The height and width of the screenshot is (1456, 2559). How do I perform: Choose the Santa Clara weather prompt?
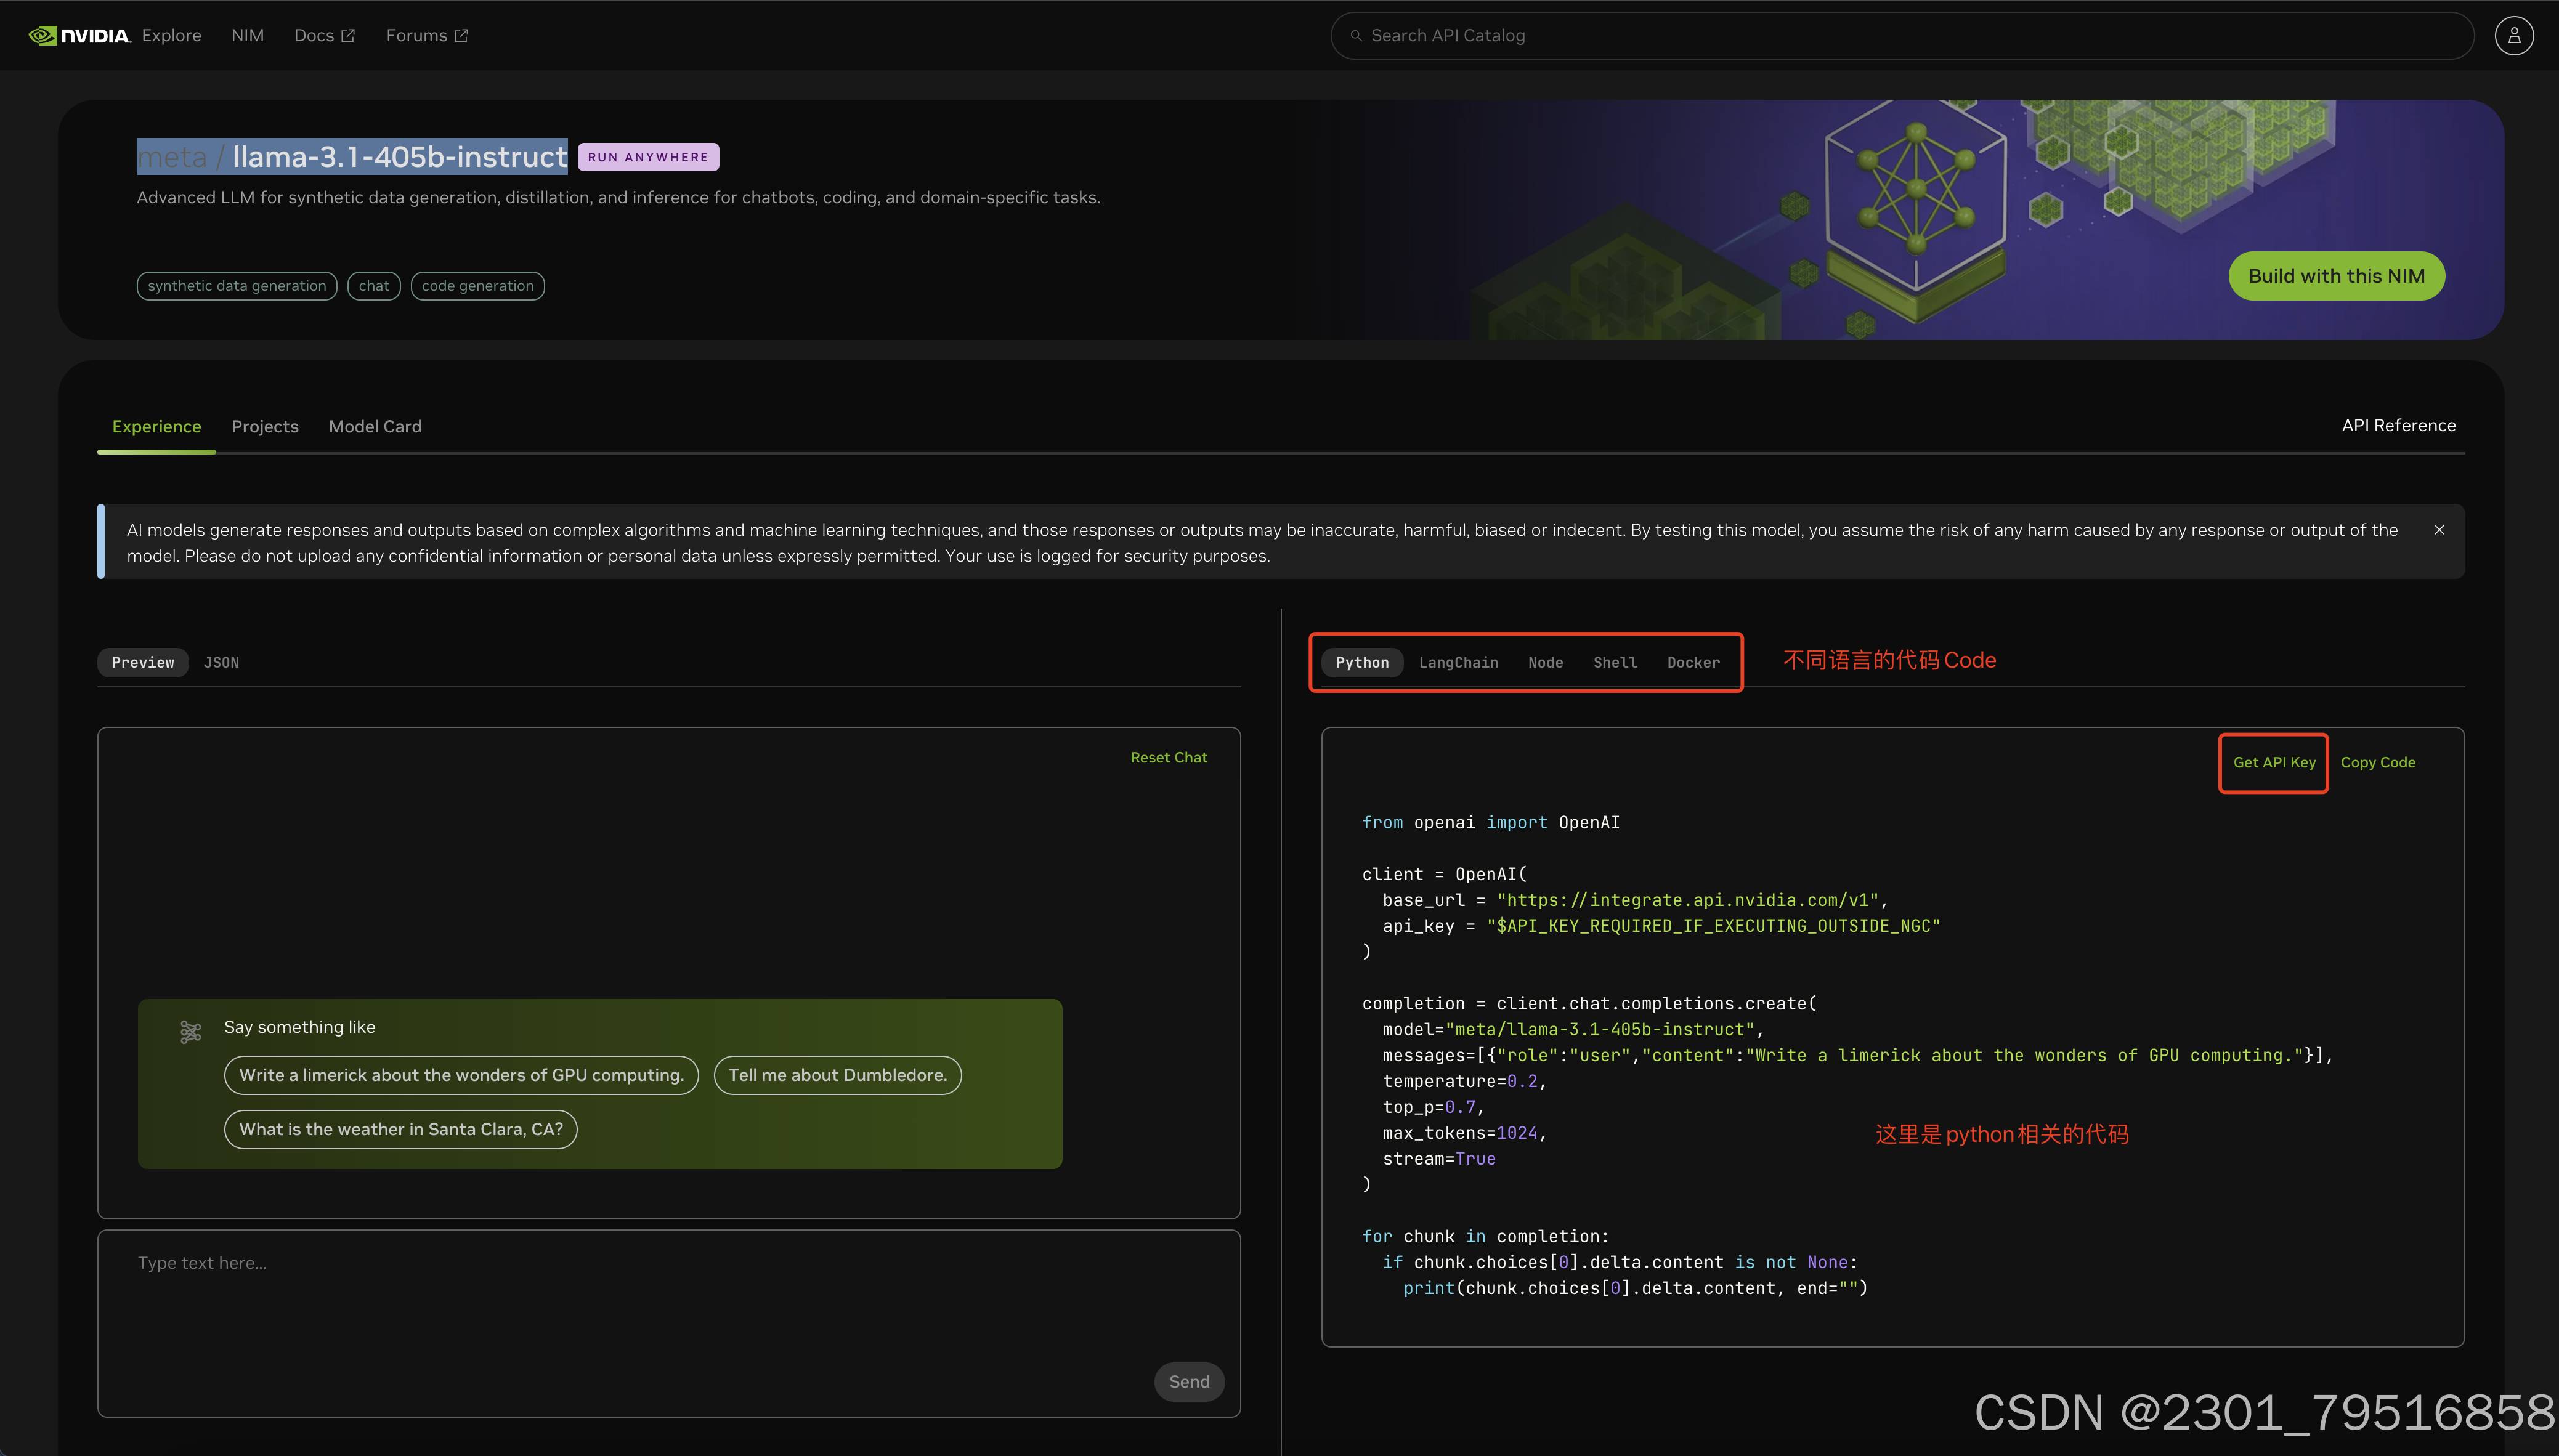pos(400,1130)
